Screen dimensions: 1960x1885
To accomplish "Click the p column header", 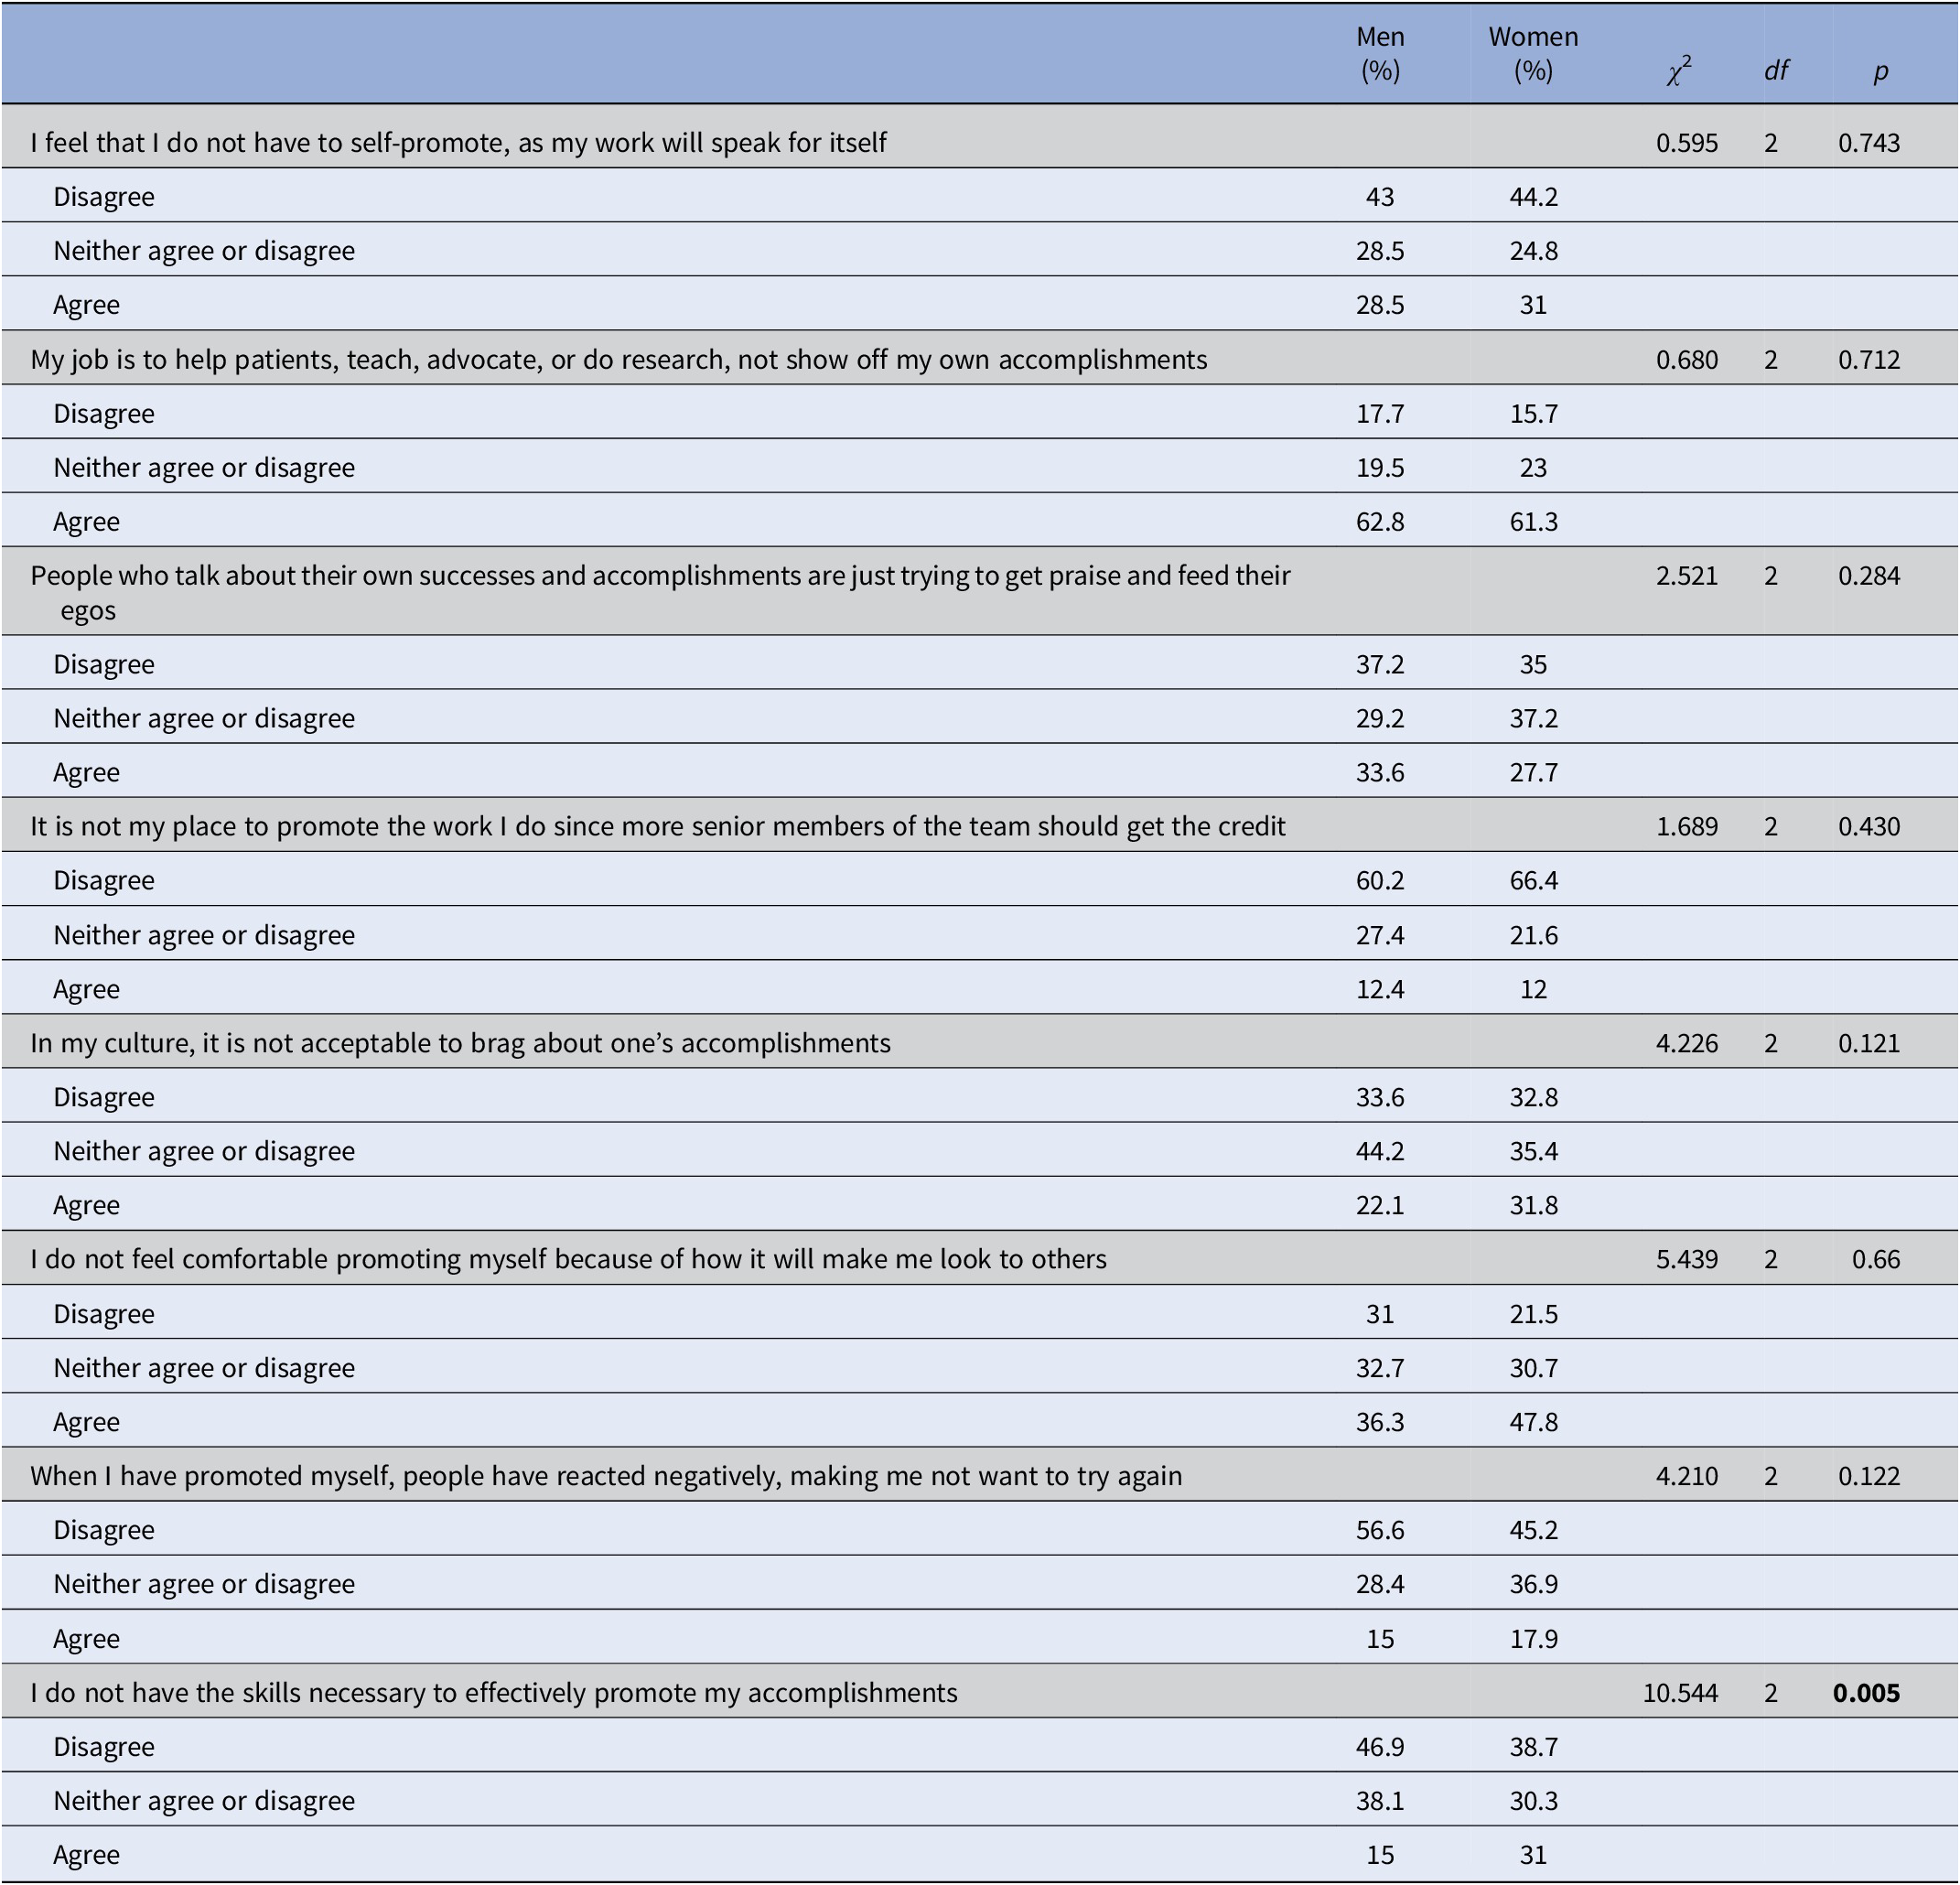I will [1880, 71].
